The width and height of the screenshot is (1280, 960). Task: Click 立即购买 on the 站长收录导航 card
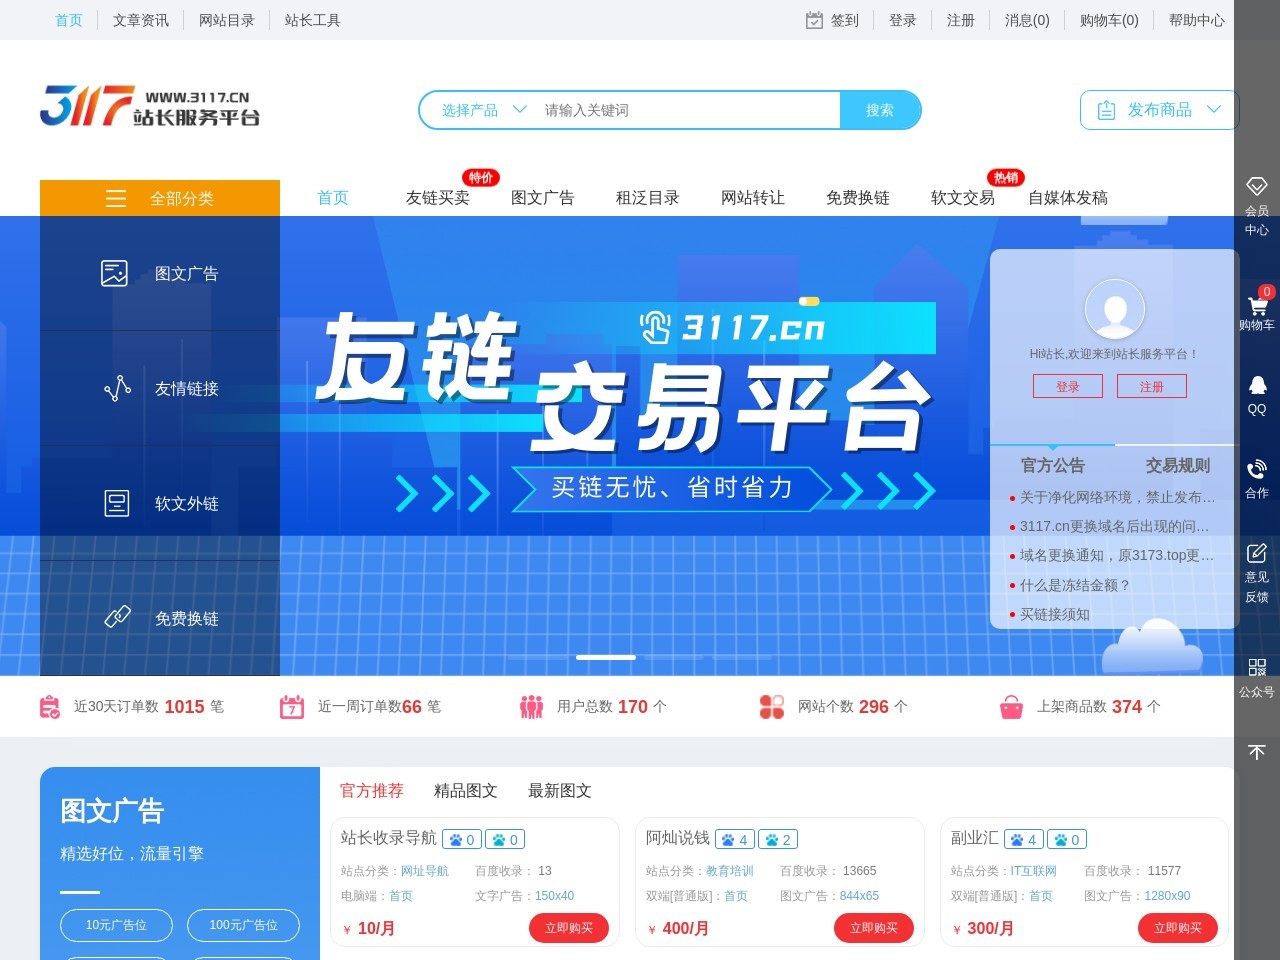[x=570, y=928]
